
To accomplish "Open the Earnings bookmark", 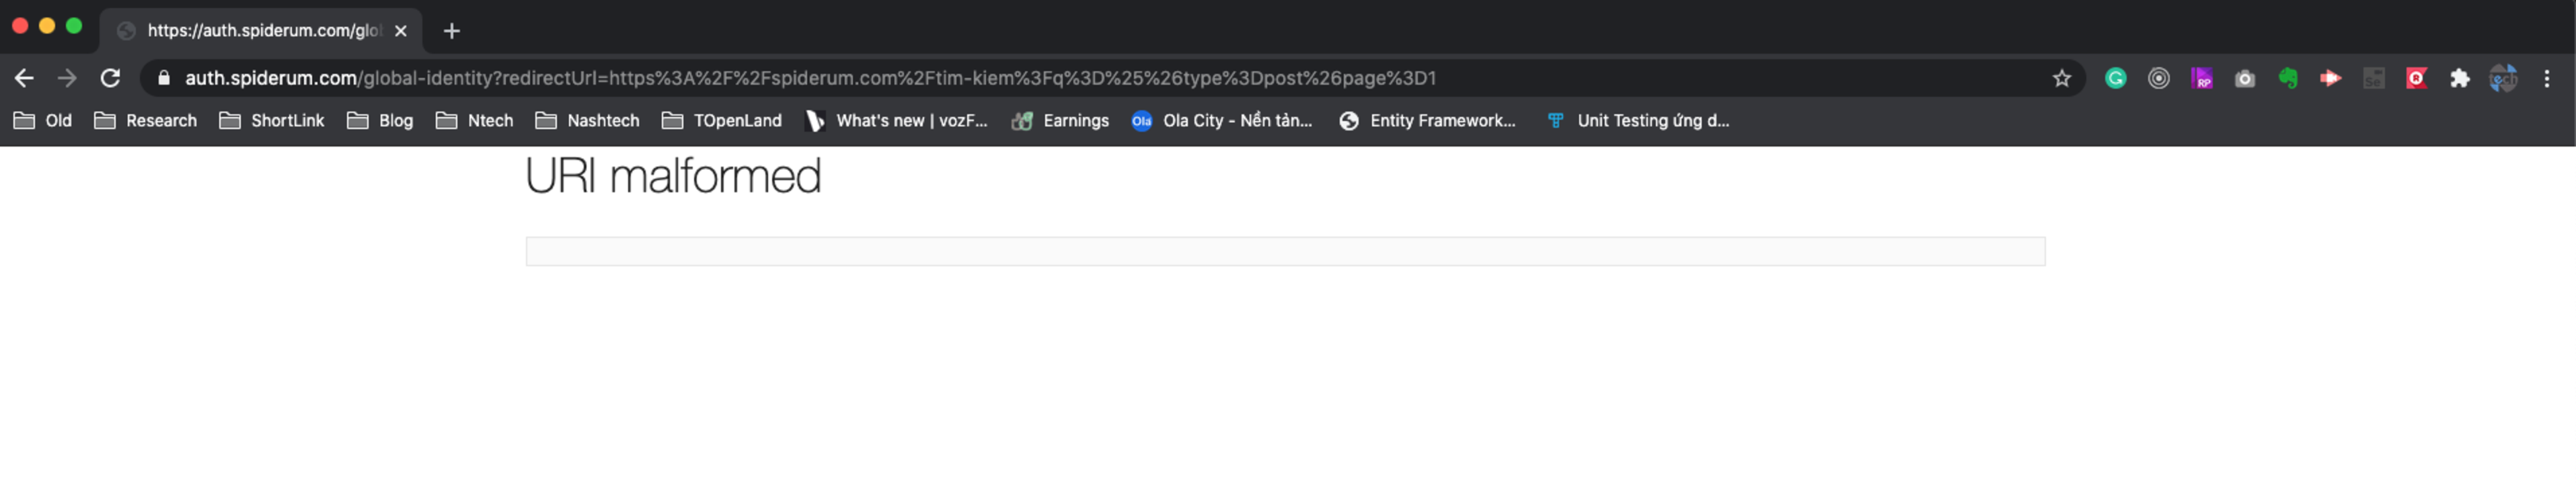I will pos(1060,120).
